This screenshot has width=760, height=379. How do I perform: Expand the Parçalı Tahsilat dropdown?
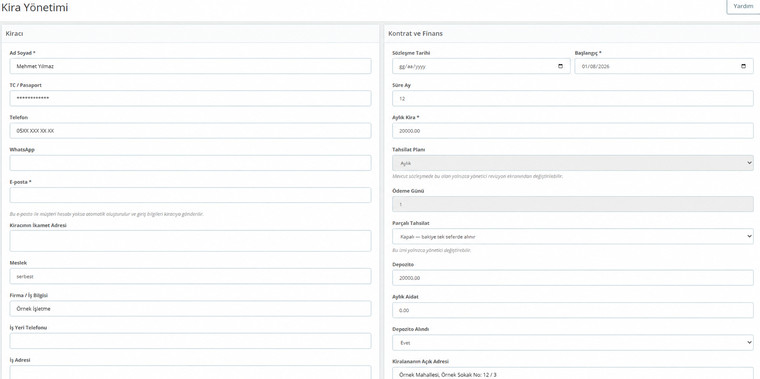coord(572,237)
